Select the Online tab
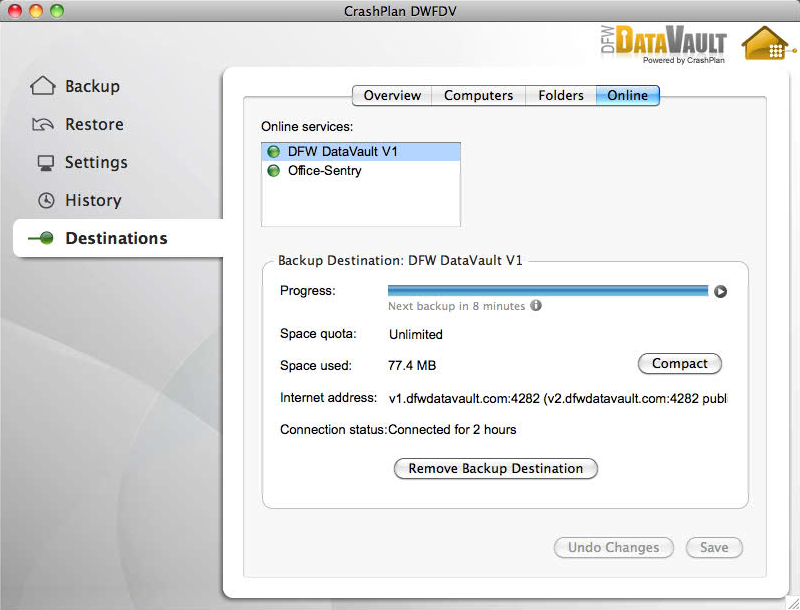Image resolution: width=800 pixels, height=610 pixels. point(628,95)
